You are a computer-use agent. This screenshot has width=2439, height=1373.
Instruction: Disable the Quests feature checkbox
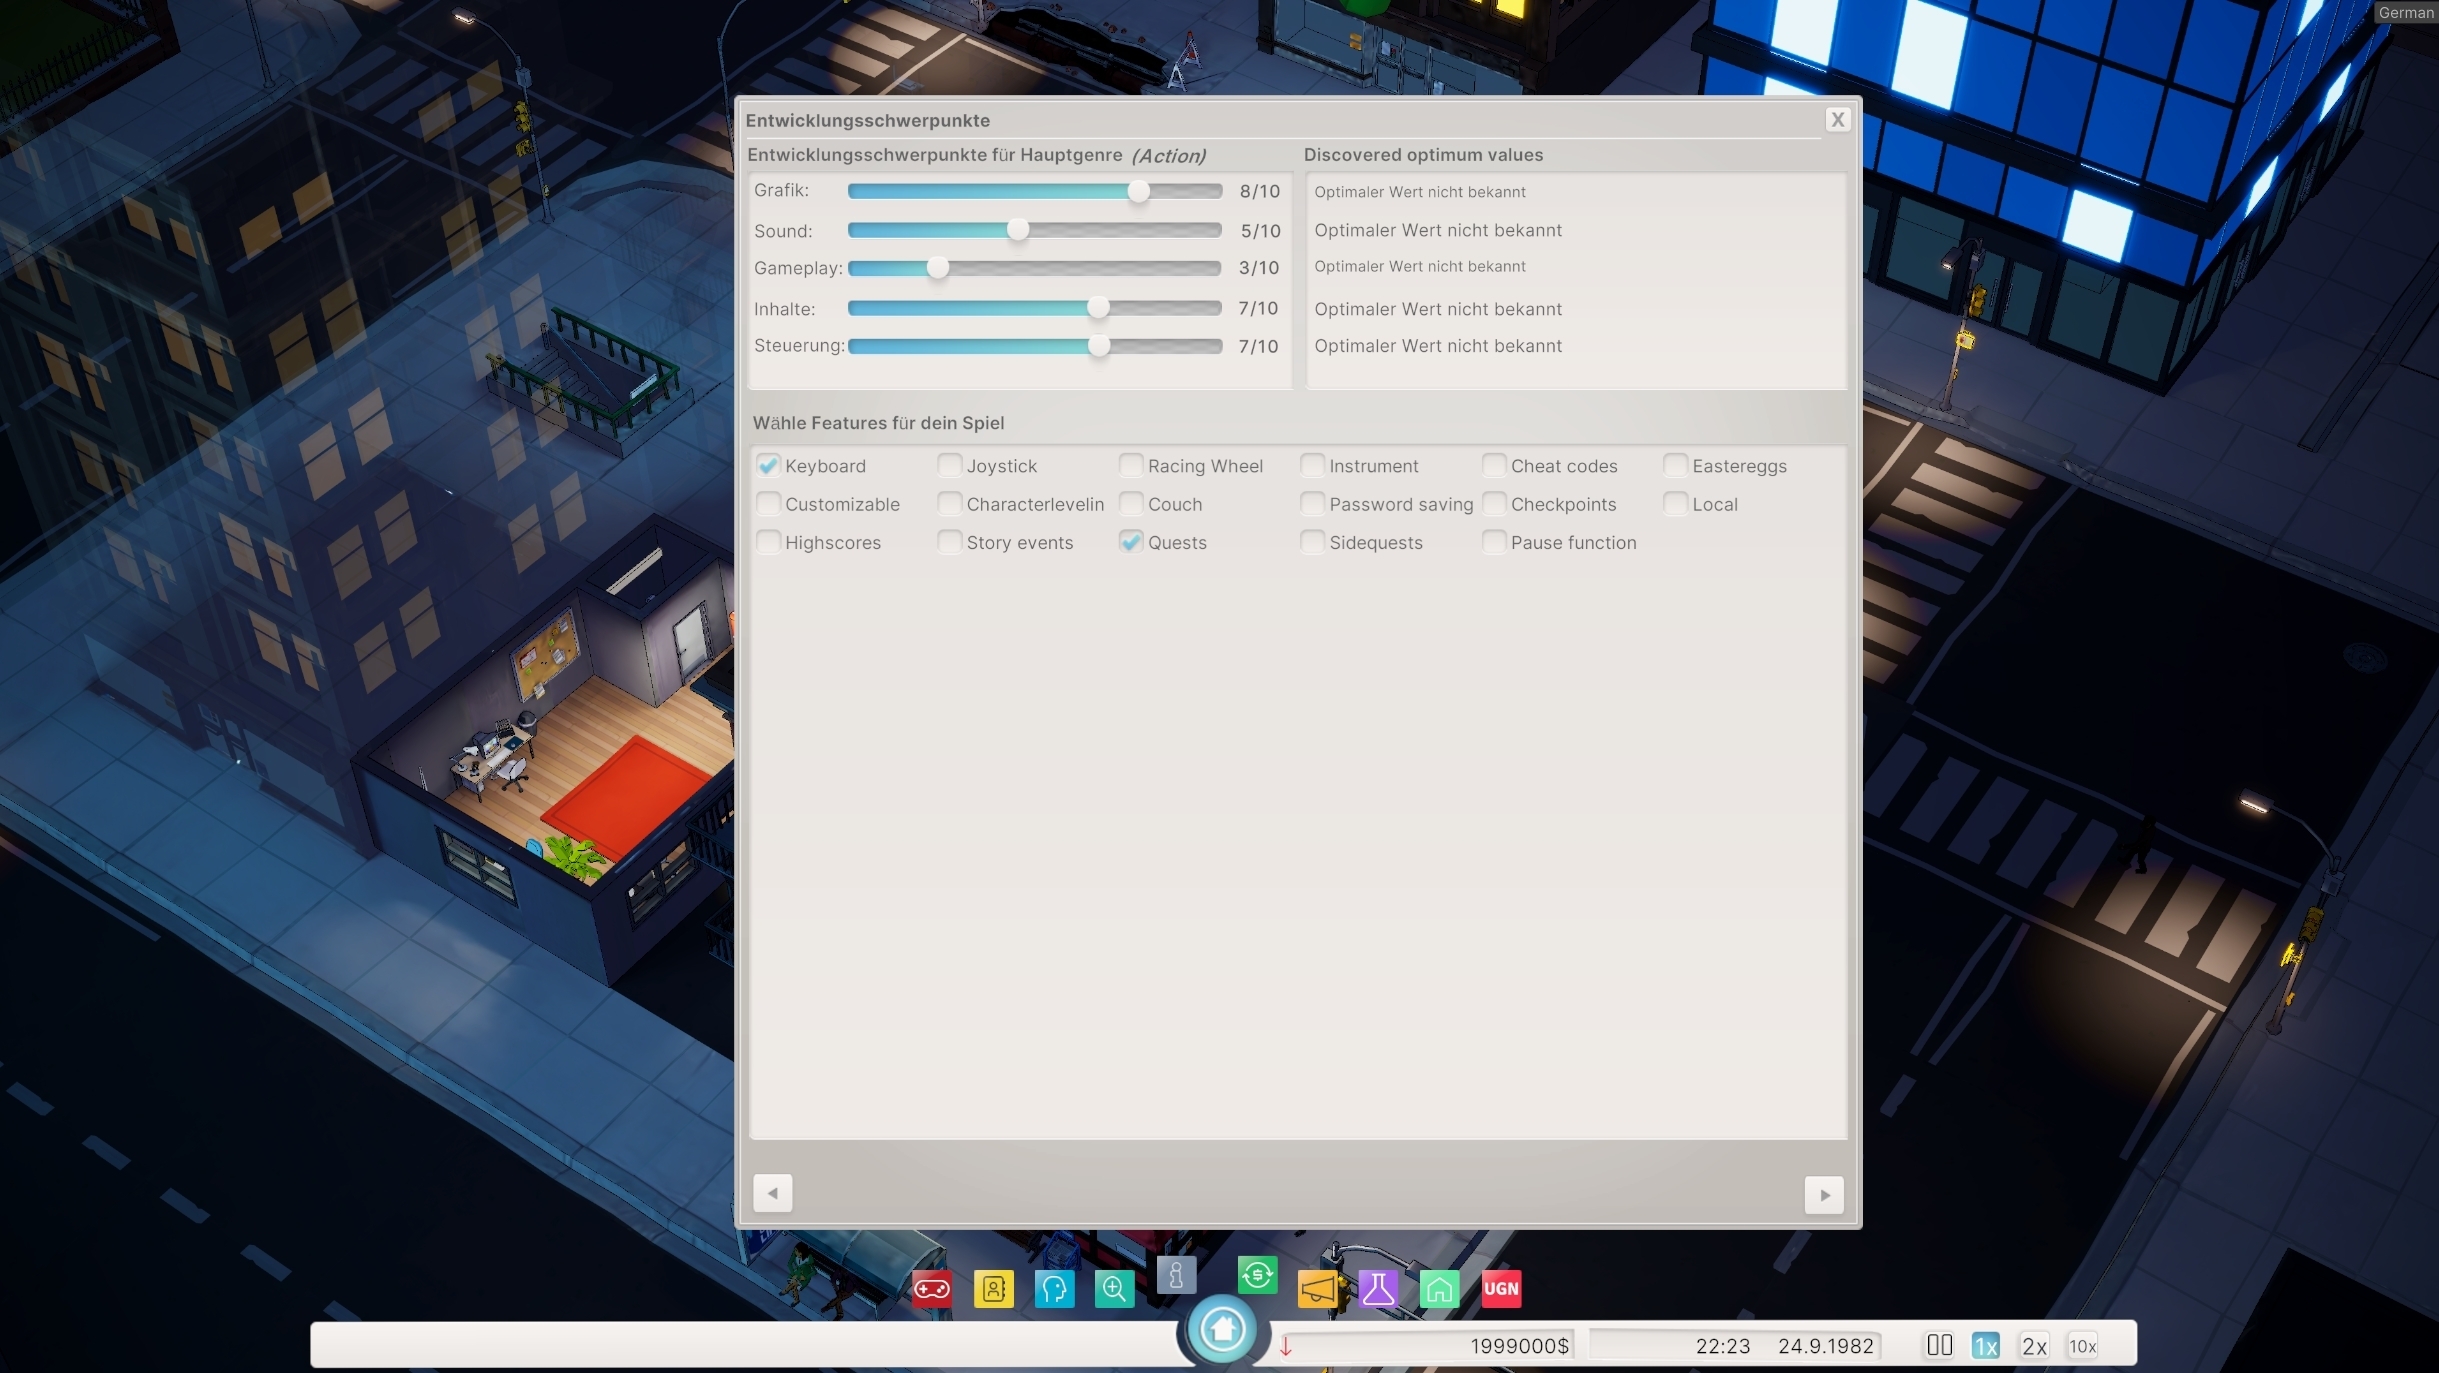point(1131,542)
